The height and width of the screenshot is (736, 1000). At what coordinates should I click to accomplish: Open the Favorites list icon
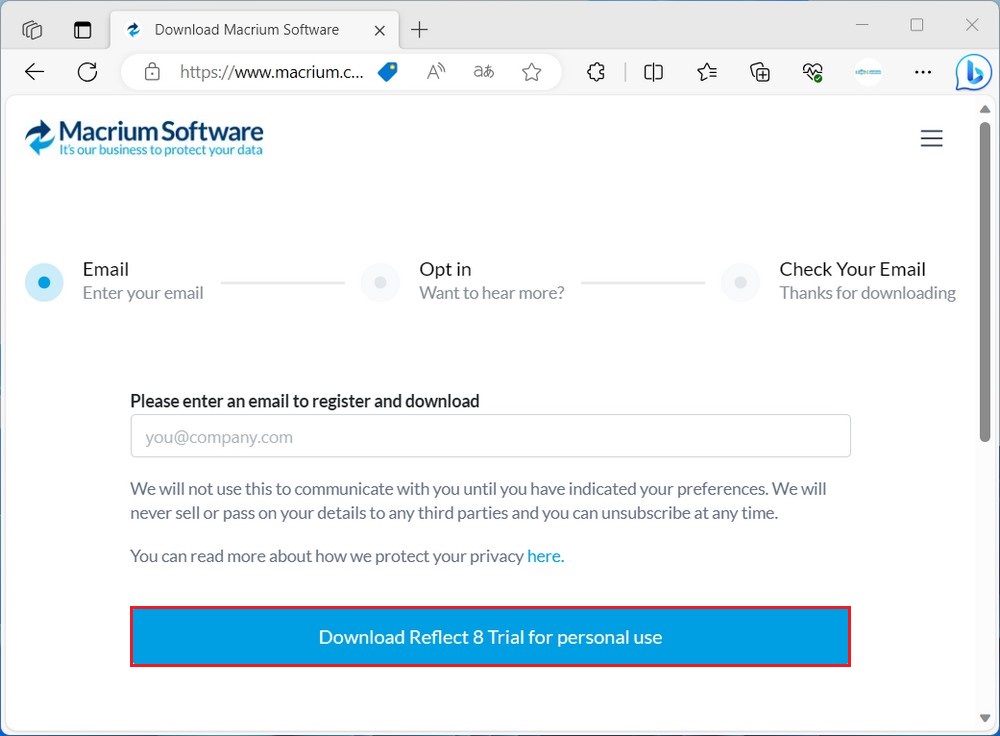pos(707,72)
